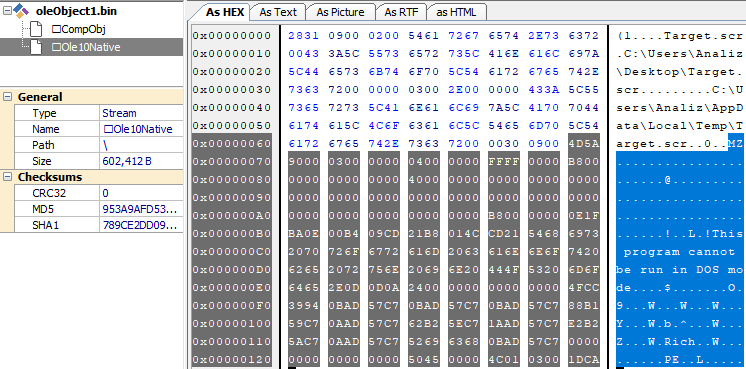Image resolution: width=746 pixels, height=369 pixels.
Task: Click the ASCII text '.C:\Users\Analiz'
Action: click(680, 54)
